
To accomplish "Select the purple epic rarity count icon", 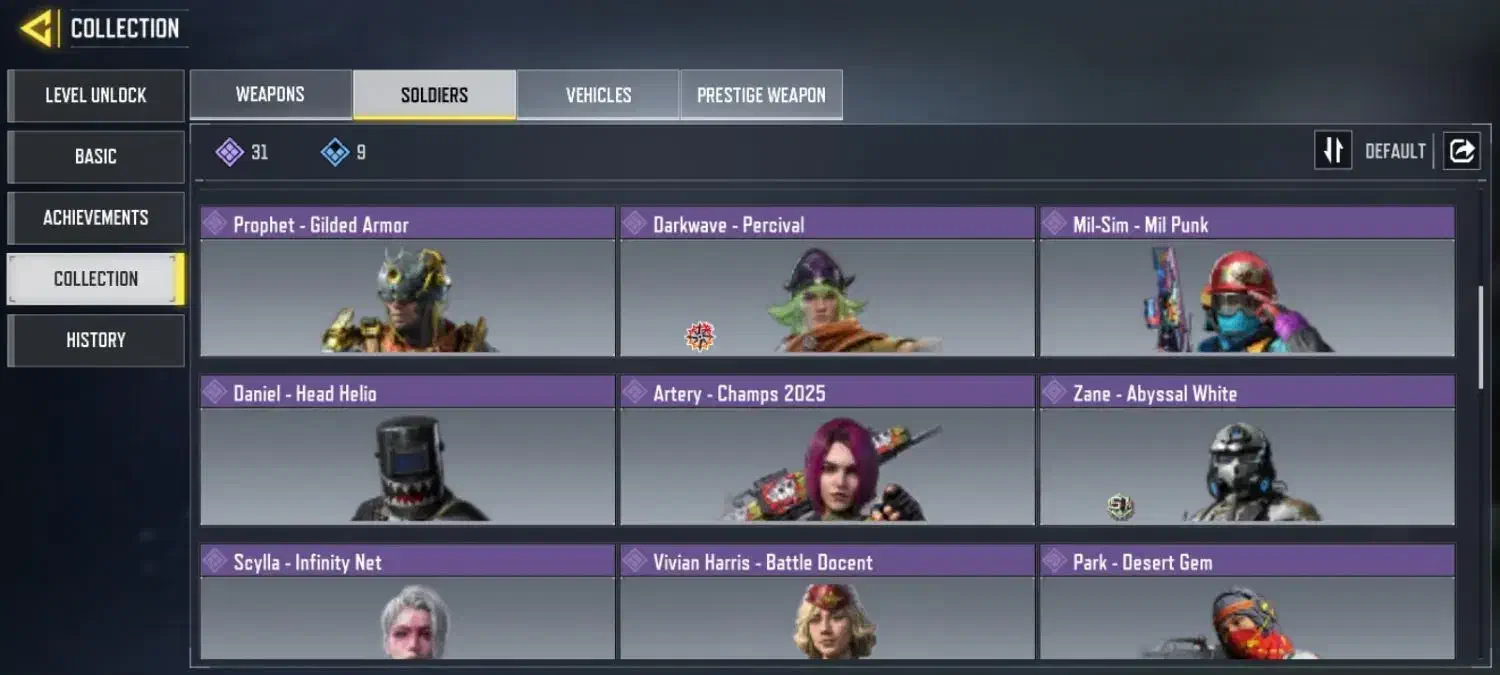I will coord(230,152).
